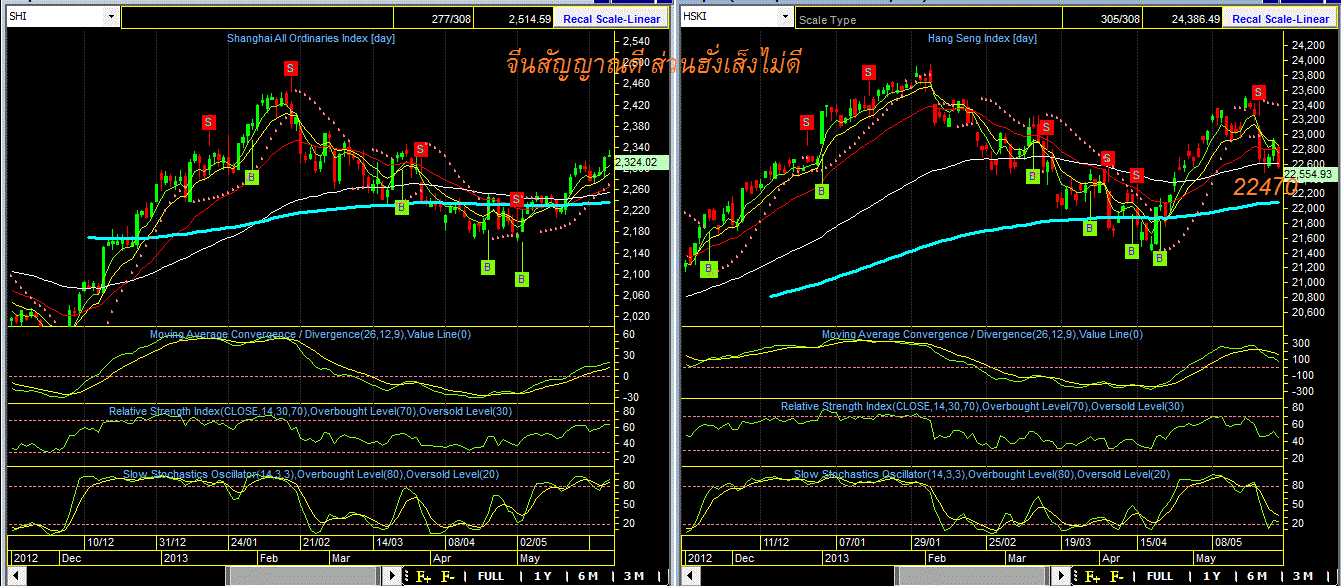The image size is (1341, 586).
Task: Click the 02/05 date label on Shanghai axis
Action: [x=535, y=541]
